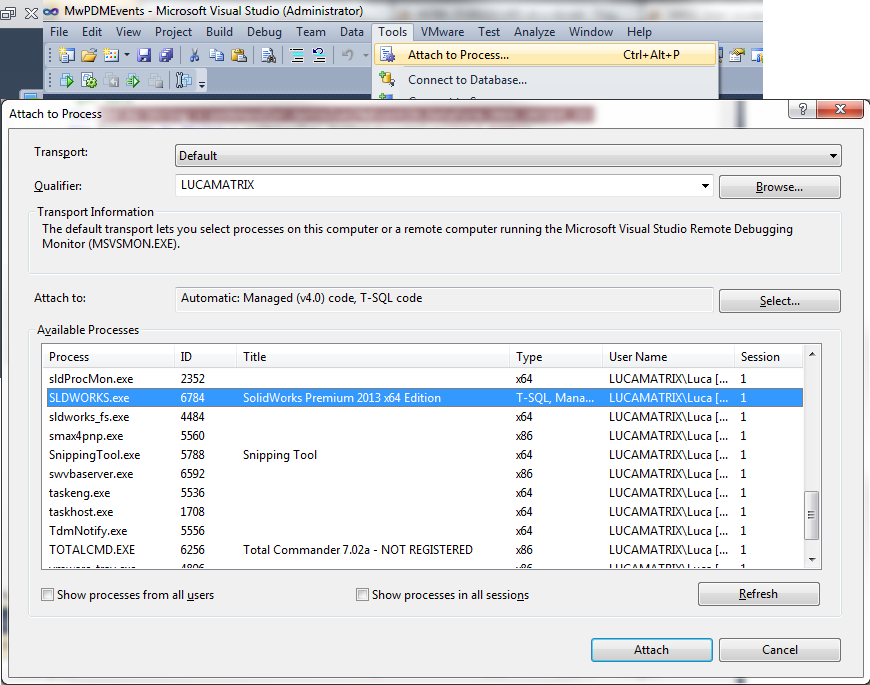The height and width of the screenshot is (685, 870).
Task: Click the restore window icon at top-left
Action: pyautogui.click(x=8, y=12)
